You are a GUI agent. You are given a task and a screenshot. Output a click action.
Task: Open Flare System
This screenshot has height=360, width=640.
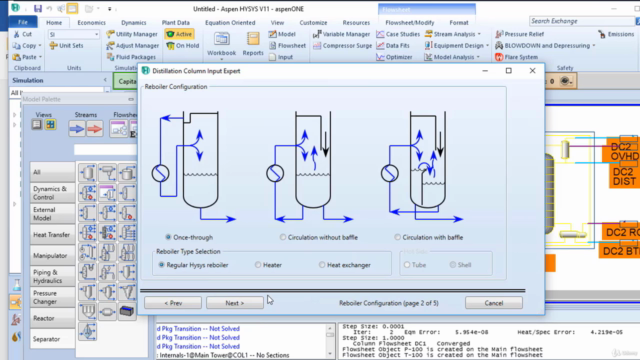(516, 57)
